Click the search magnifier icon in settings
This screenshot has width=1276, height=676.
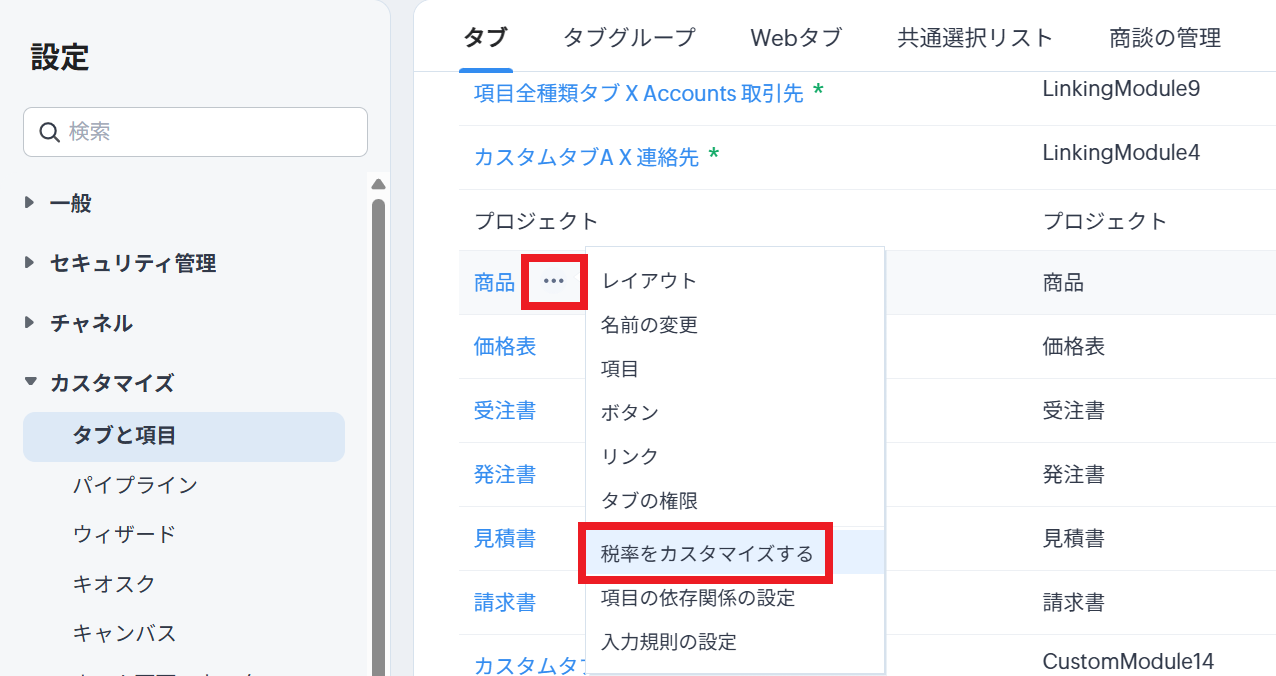(49, 132)
